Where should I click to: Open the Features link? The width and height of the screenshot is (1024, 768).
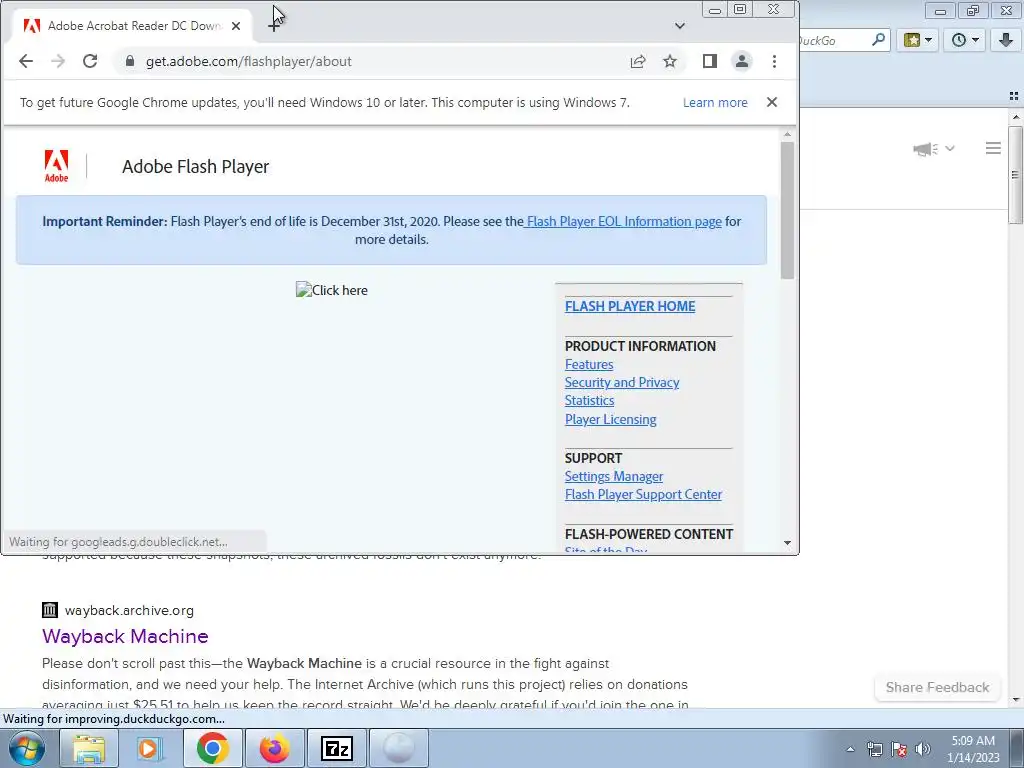(x=589, y=364)
